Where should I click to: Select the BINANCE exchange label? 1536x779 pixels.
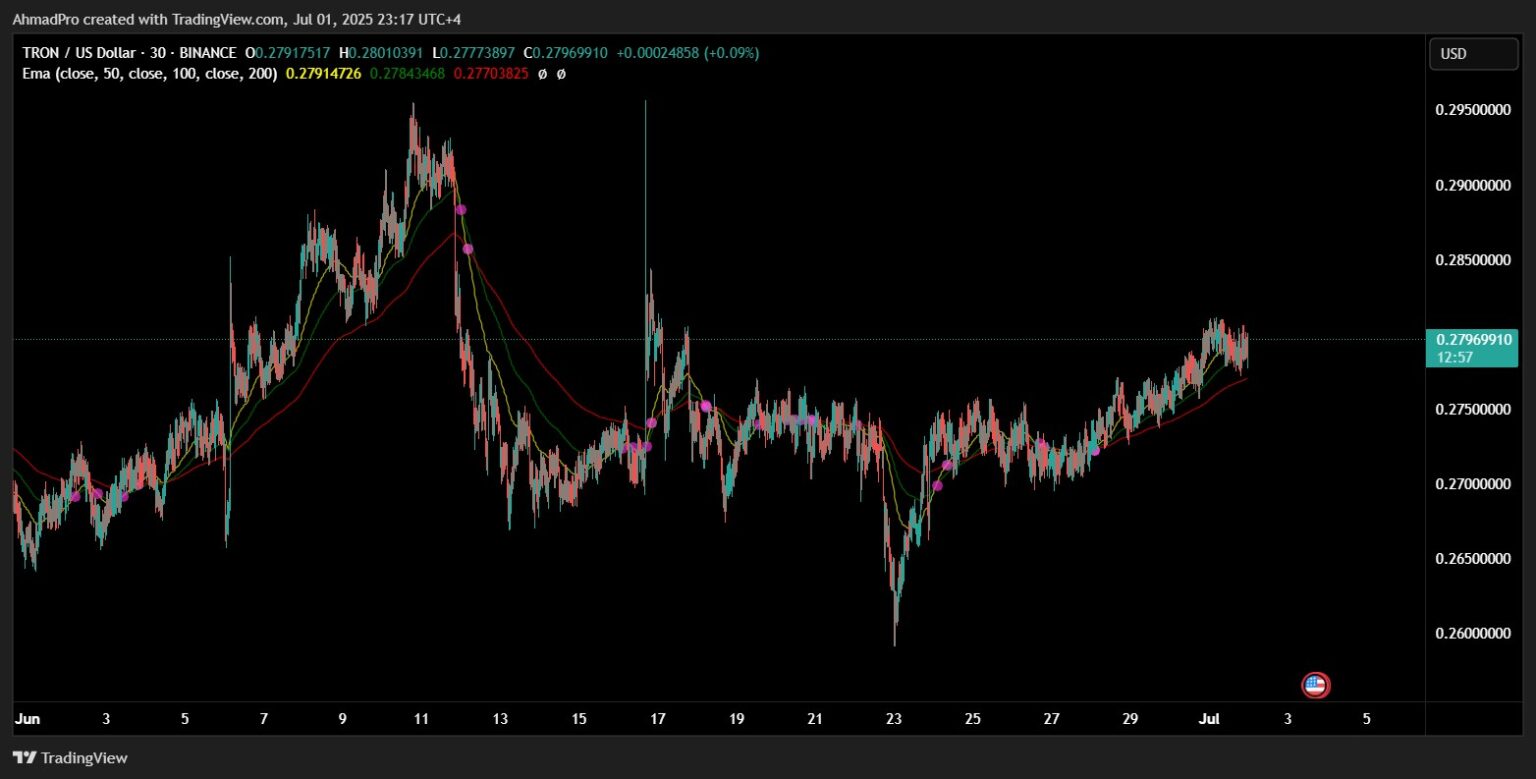[x=207, y=52]
